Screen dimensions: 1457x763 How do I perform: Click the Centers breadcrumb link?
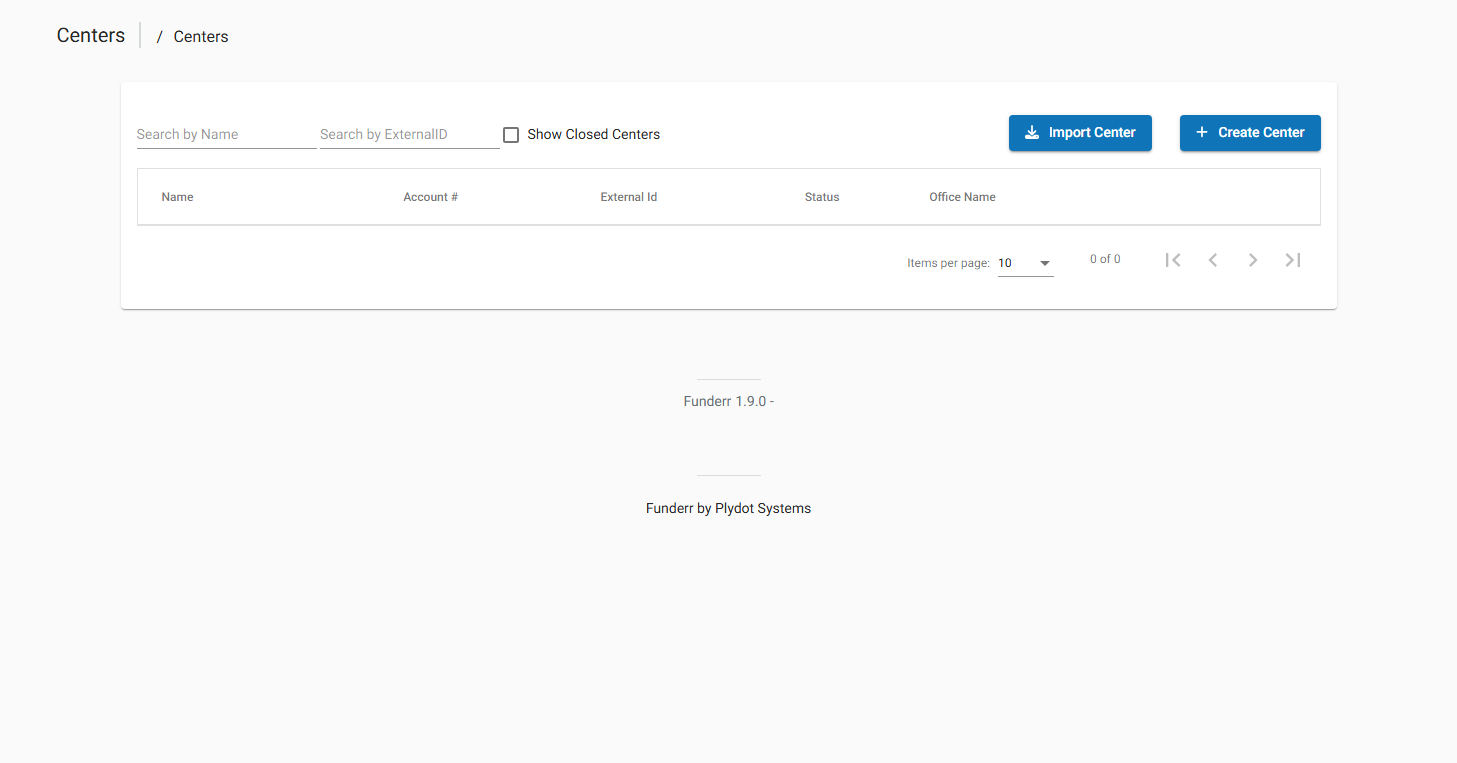201,37
